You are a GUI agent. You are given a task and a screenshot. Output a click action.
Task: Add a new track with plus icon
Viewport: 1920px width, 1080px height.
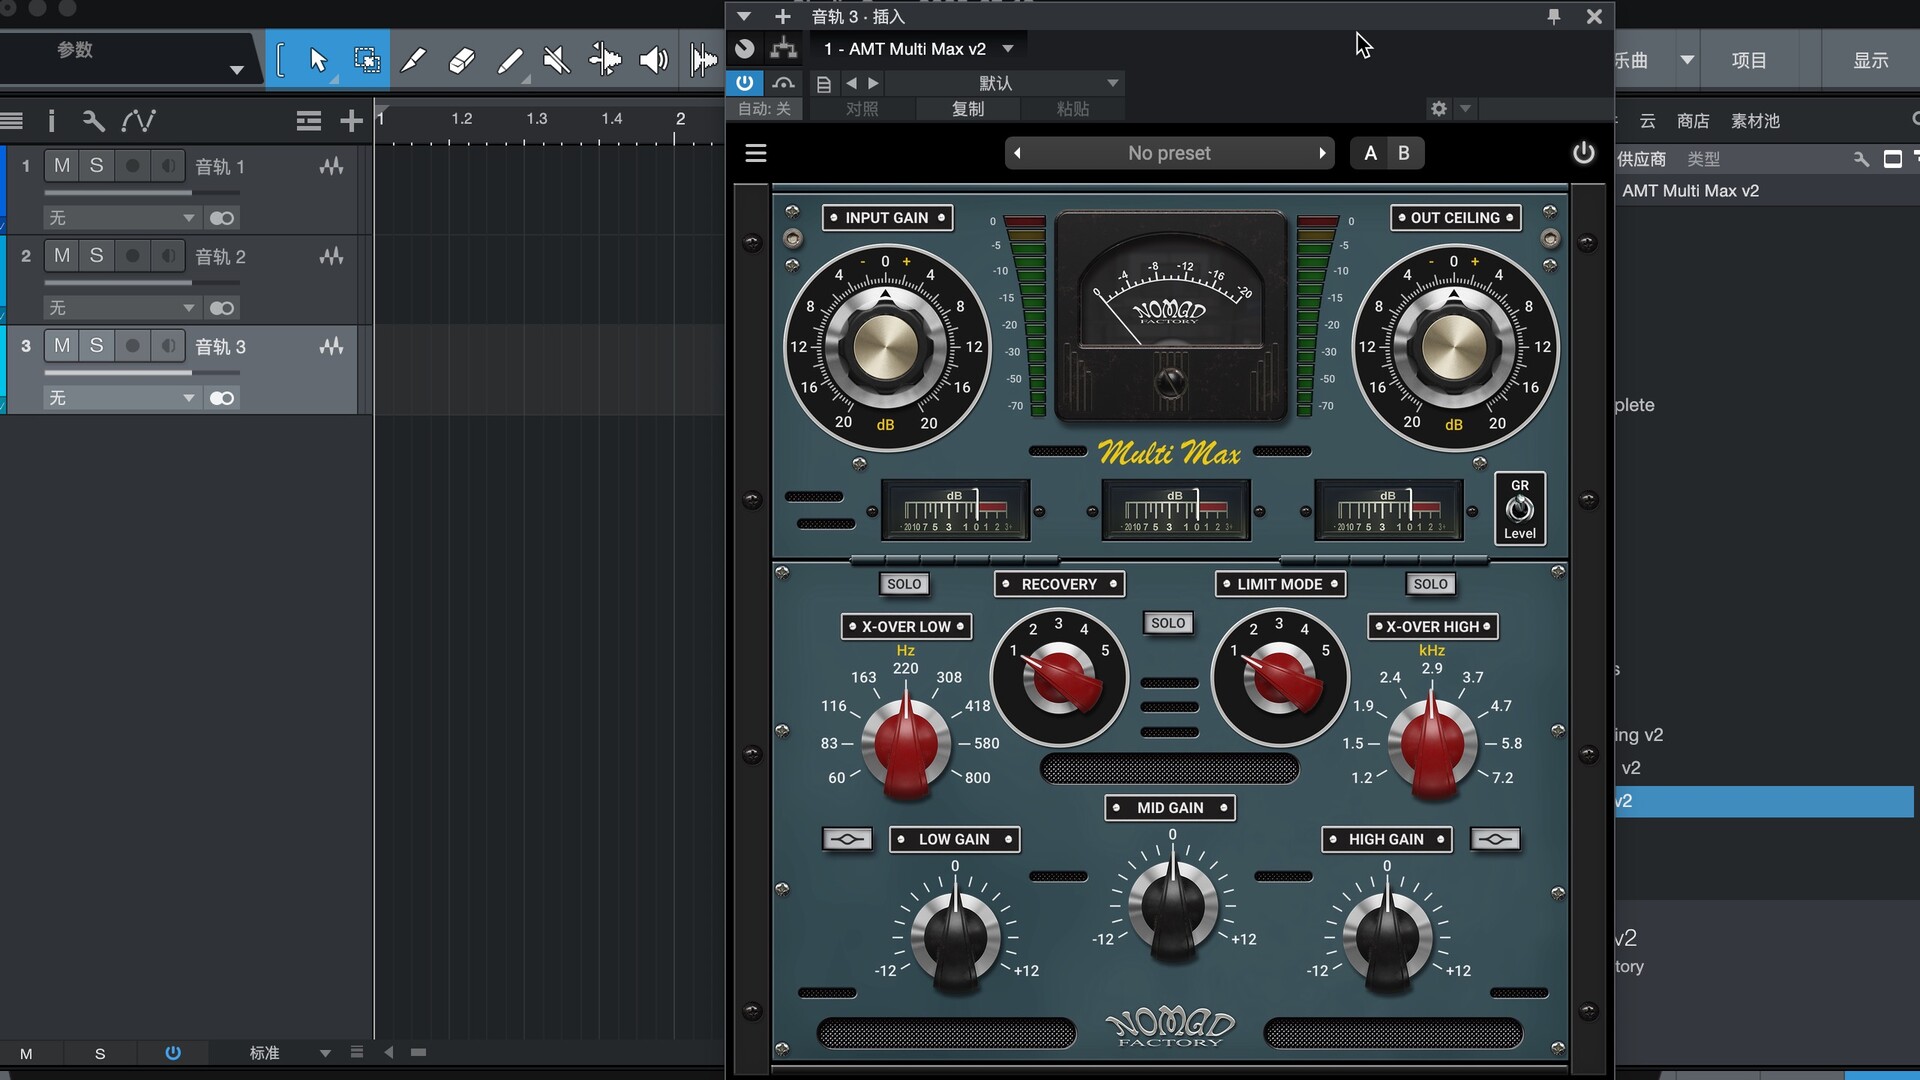point(351,121)
